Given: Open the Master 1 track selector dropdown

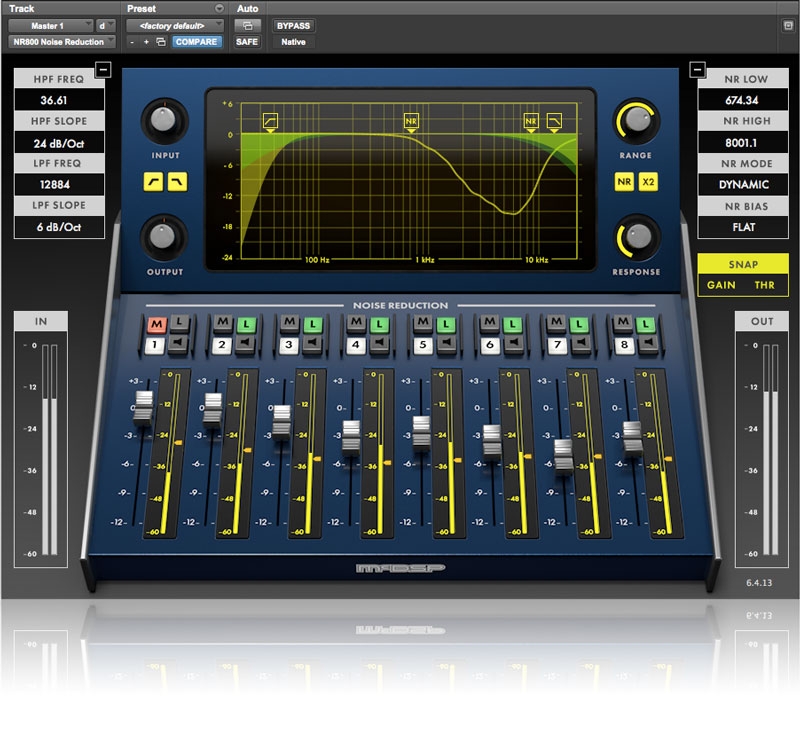Looking at the screenshot, I should pos(48,25).
